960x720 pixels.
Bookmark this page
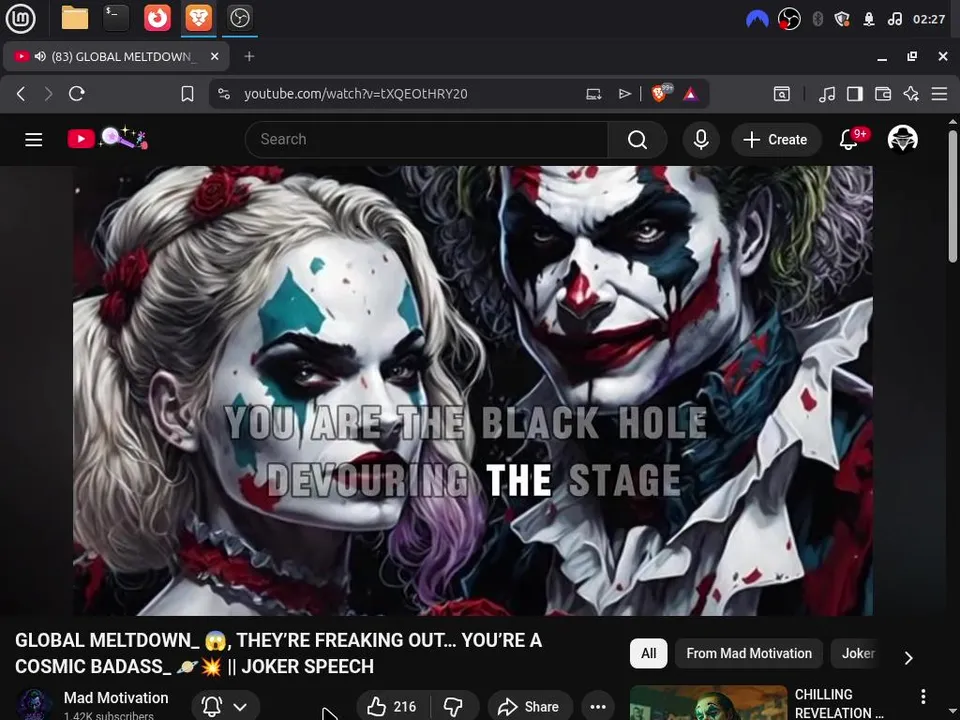187,94
